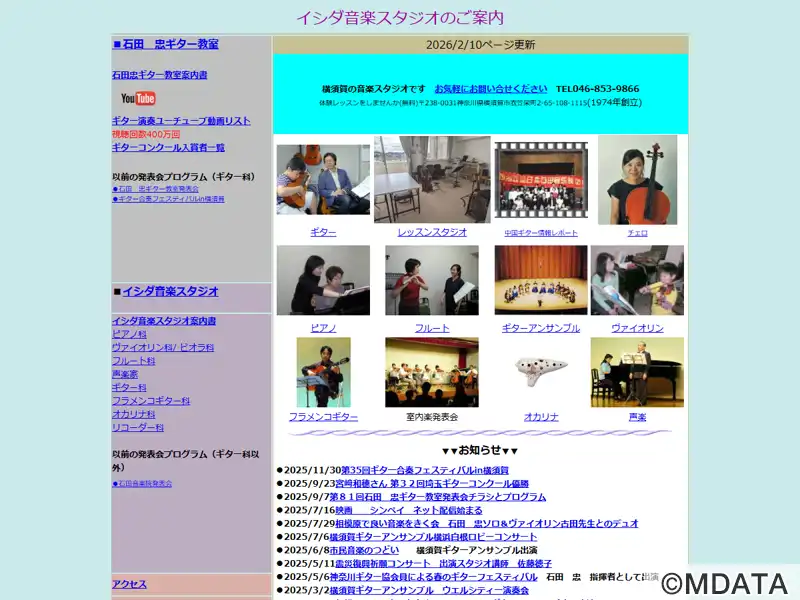800x600 pixels.
Task: Click オカリナ caption link
Action: click(x=541, y=417)
